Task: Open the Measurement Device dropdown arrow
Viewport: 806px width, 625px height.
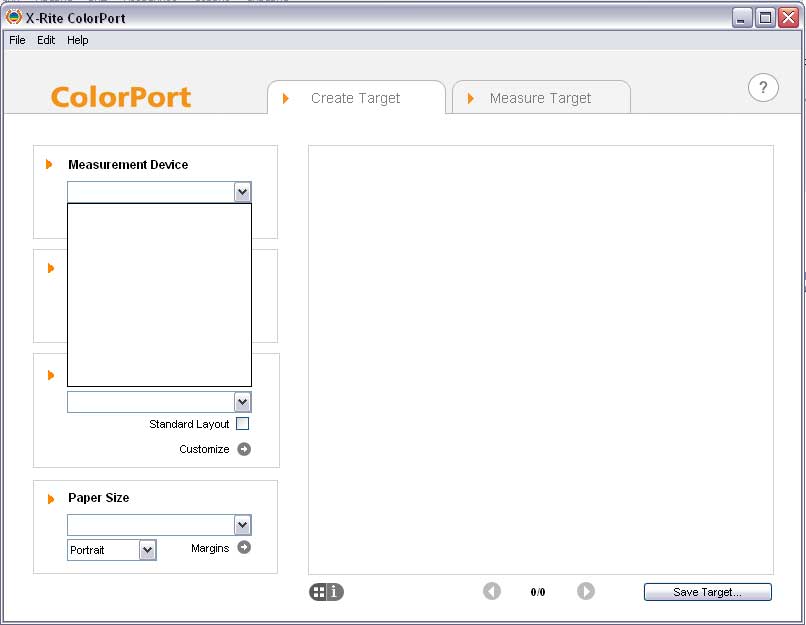Action: coord(243,192)
